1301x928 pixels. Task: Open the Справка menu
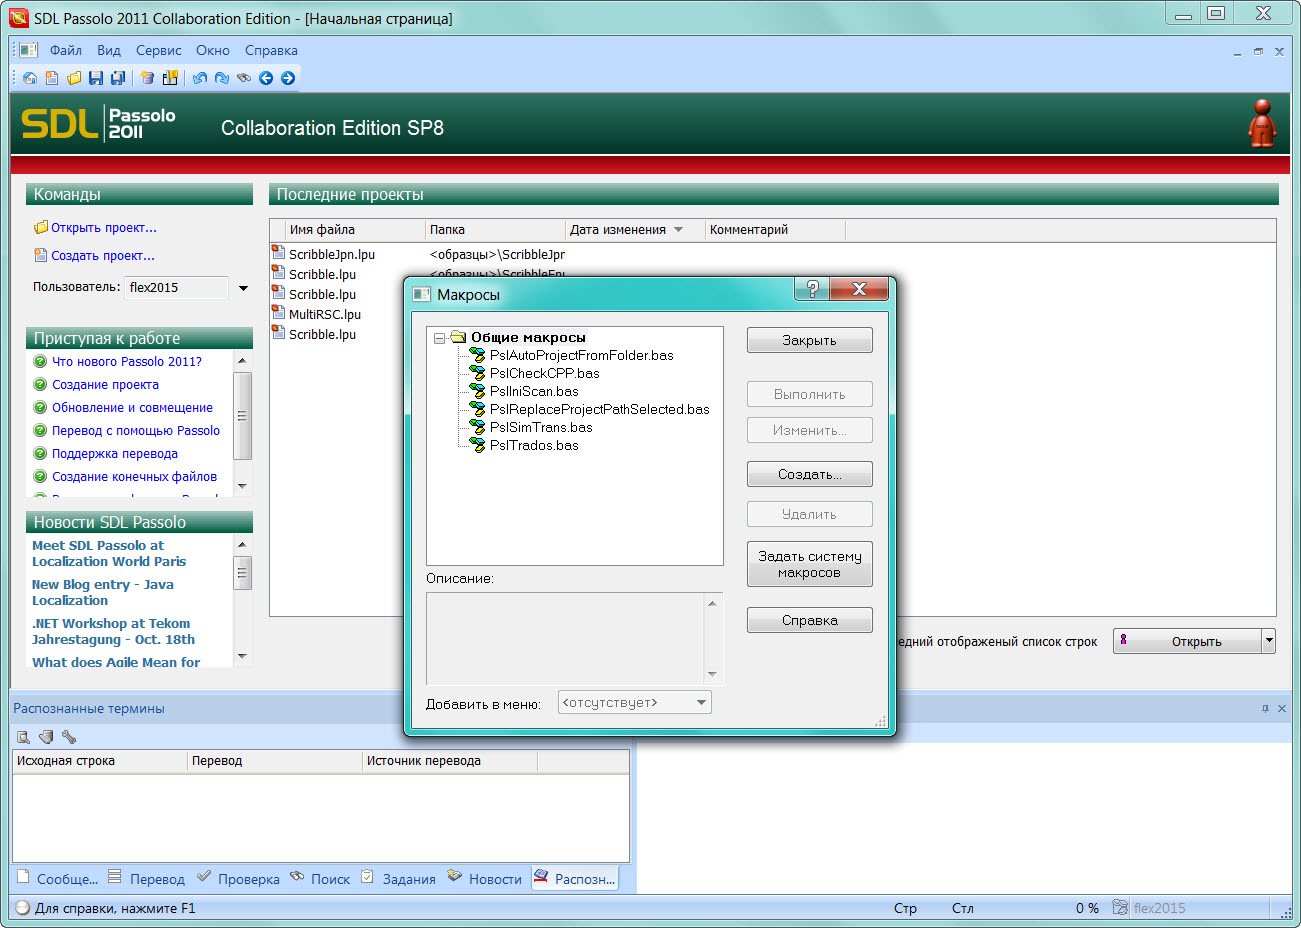pos(271,50)
